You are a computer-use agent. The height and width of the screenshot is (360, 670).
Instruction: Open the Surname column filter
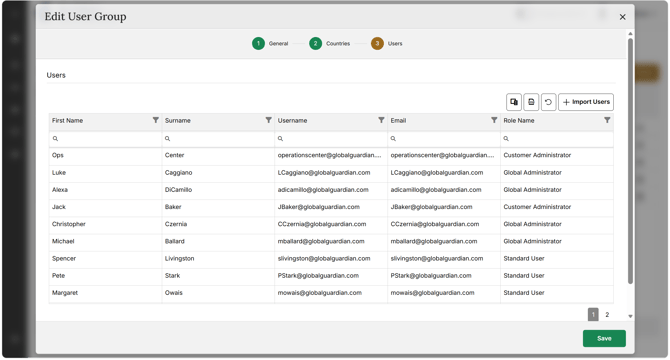[x=268, y=120]
